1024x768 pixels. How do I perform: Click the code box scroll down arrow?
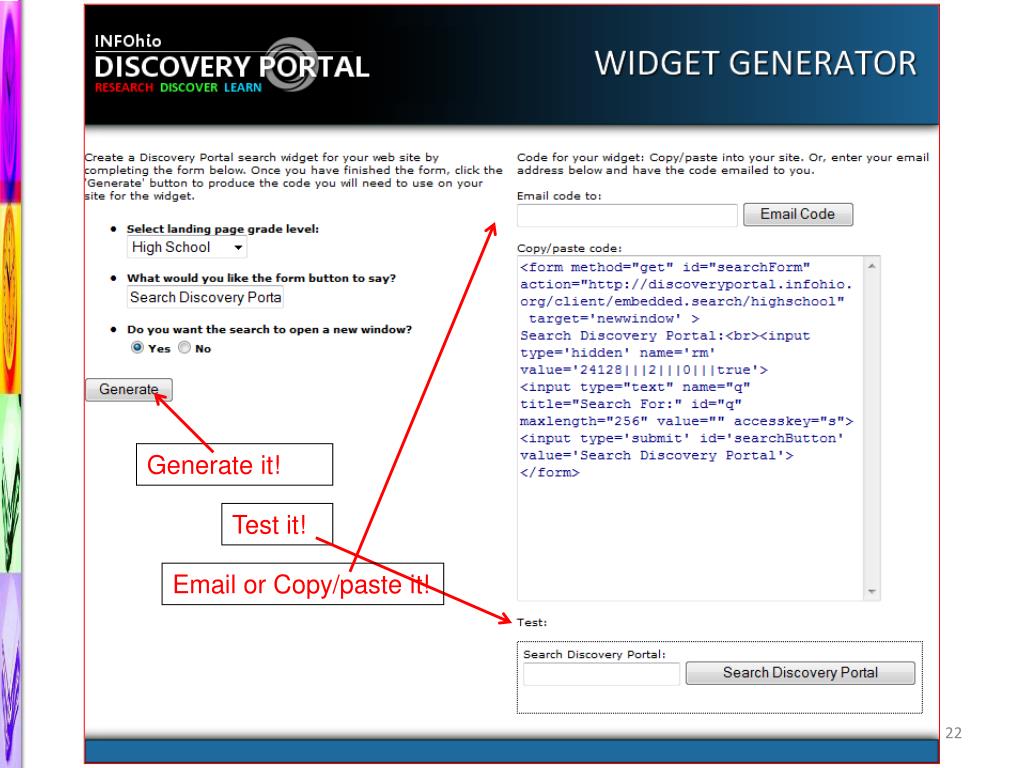(872, 591)
